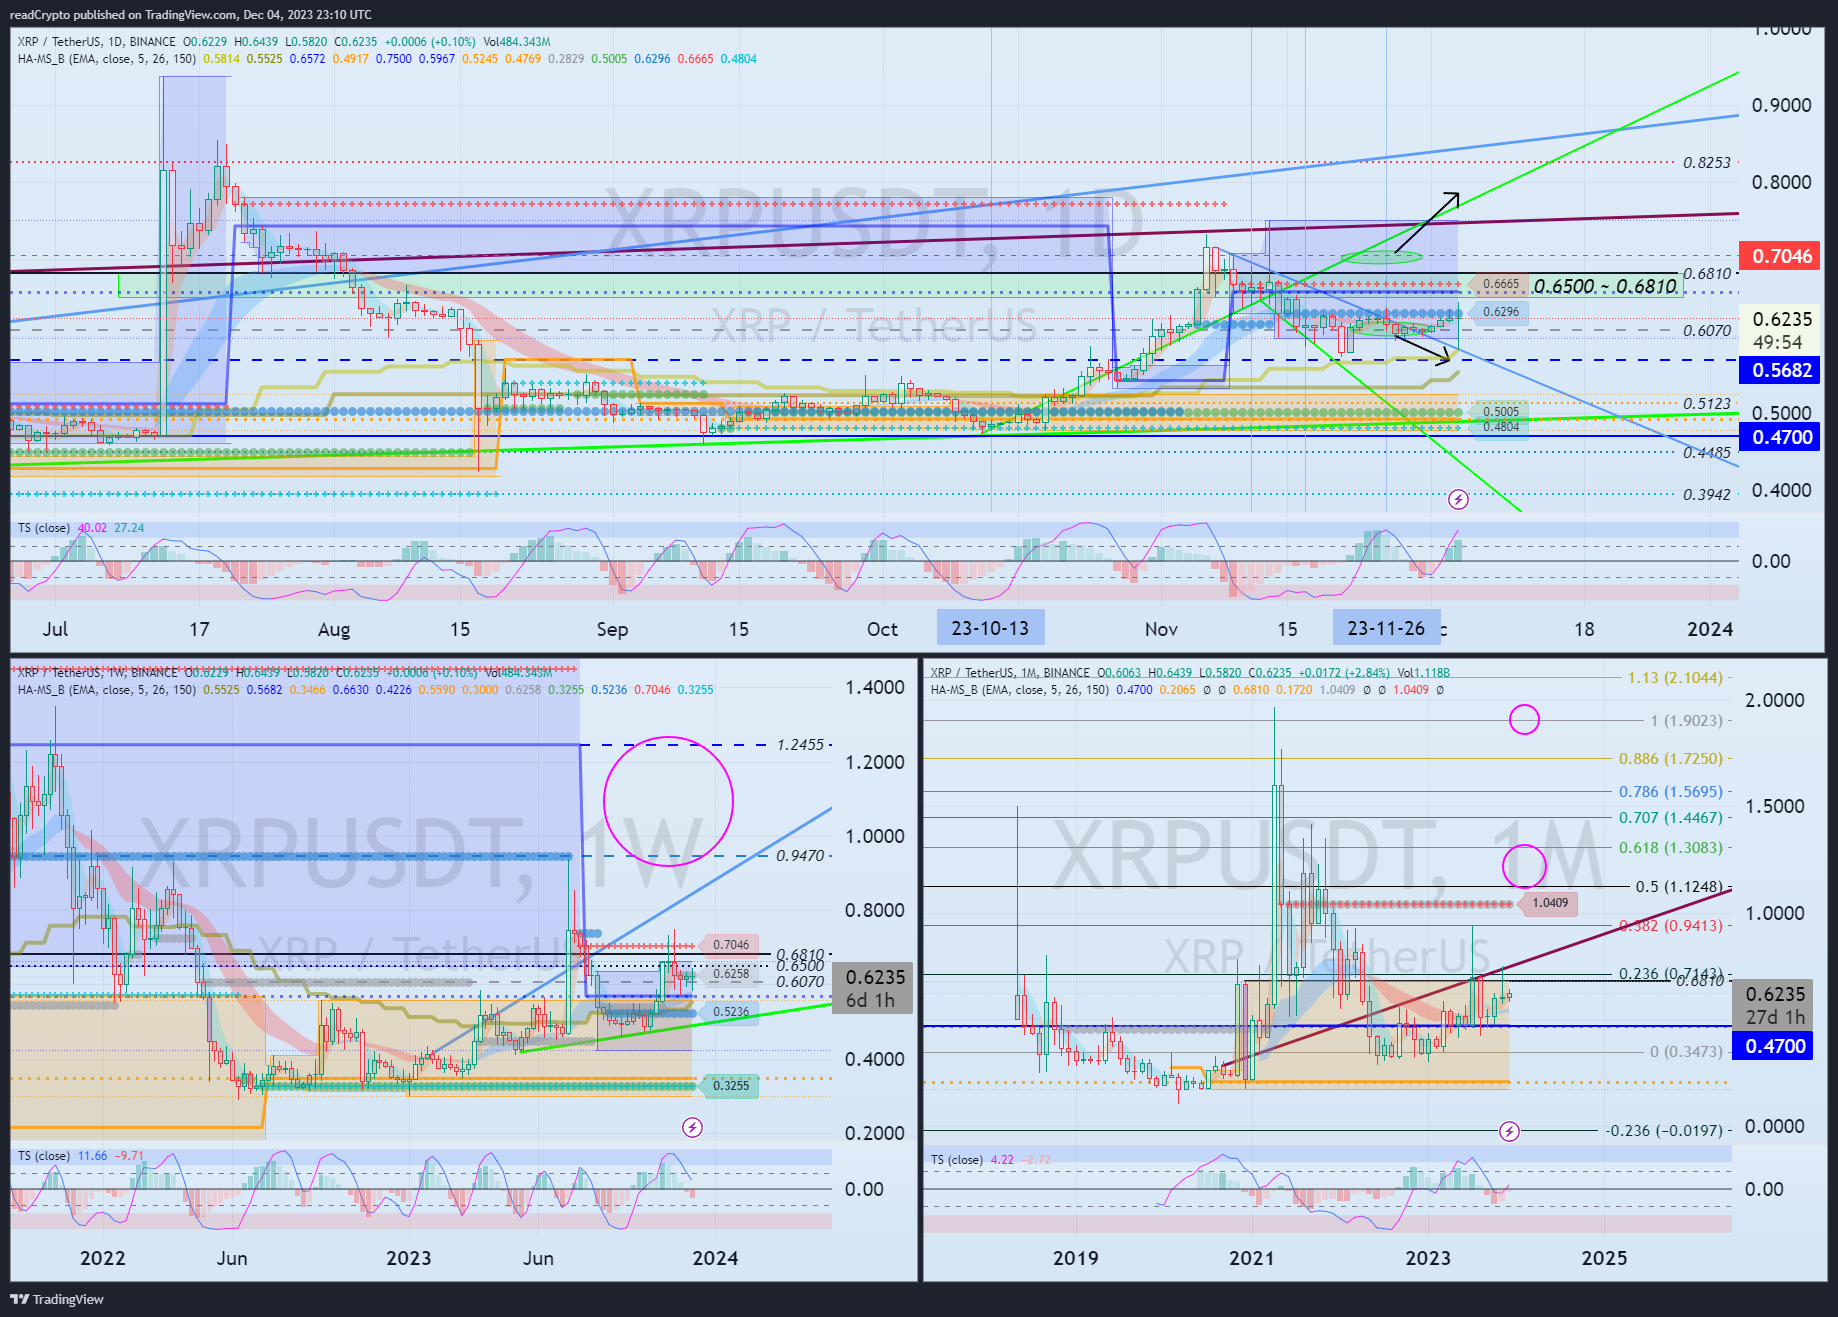The height and width of the screenshot is (1317, 1838).
Task: Click the 1 (1.9023) Fibonacci label
Action: [x=1686, y=720]
